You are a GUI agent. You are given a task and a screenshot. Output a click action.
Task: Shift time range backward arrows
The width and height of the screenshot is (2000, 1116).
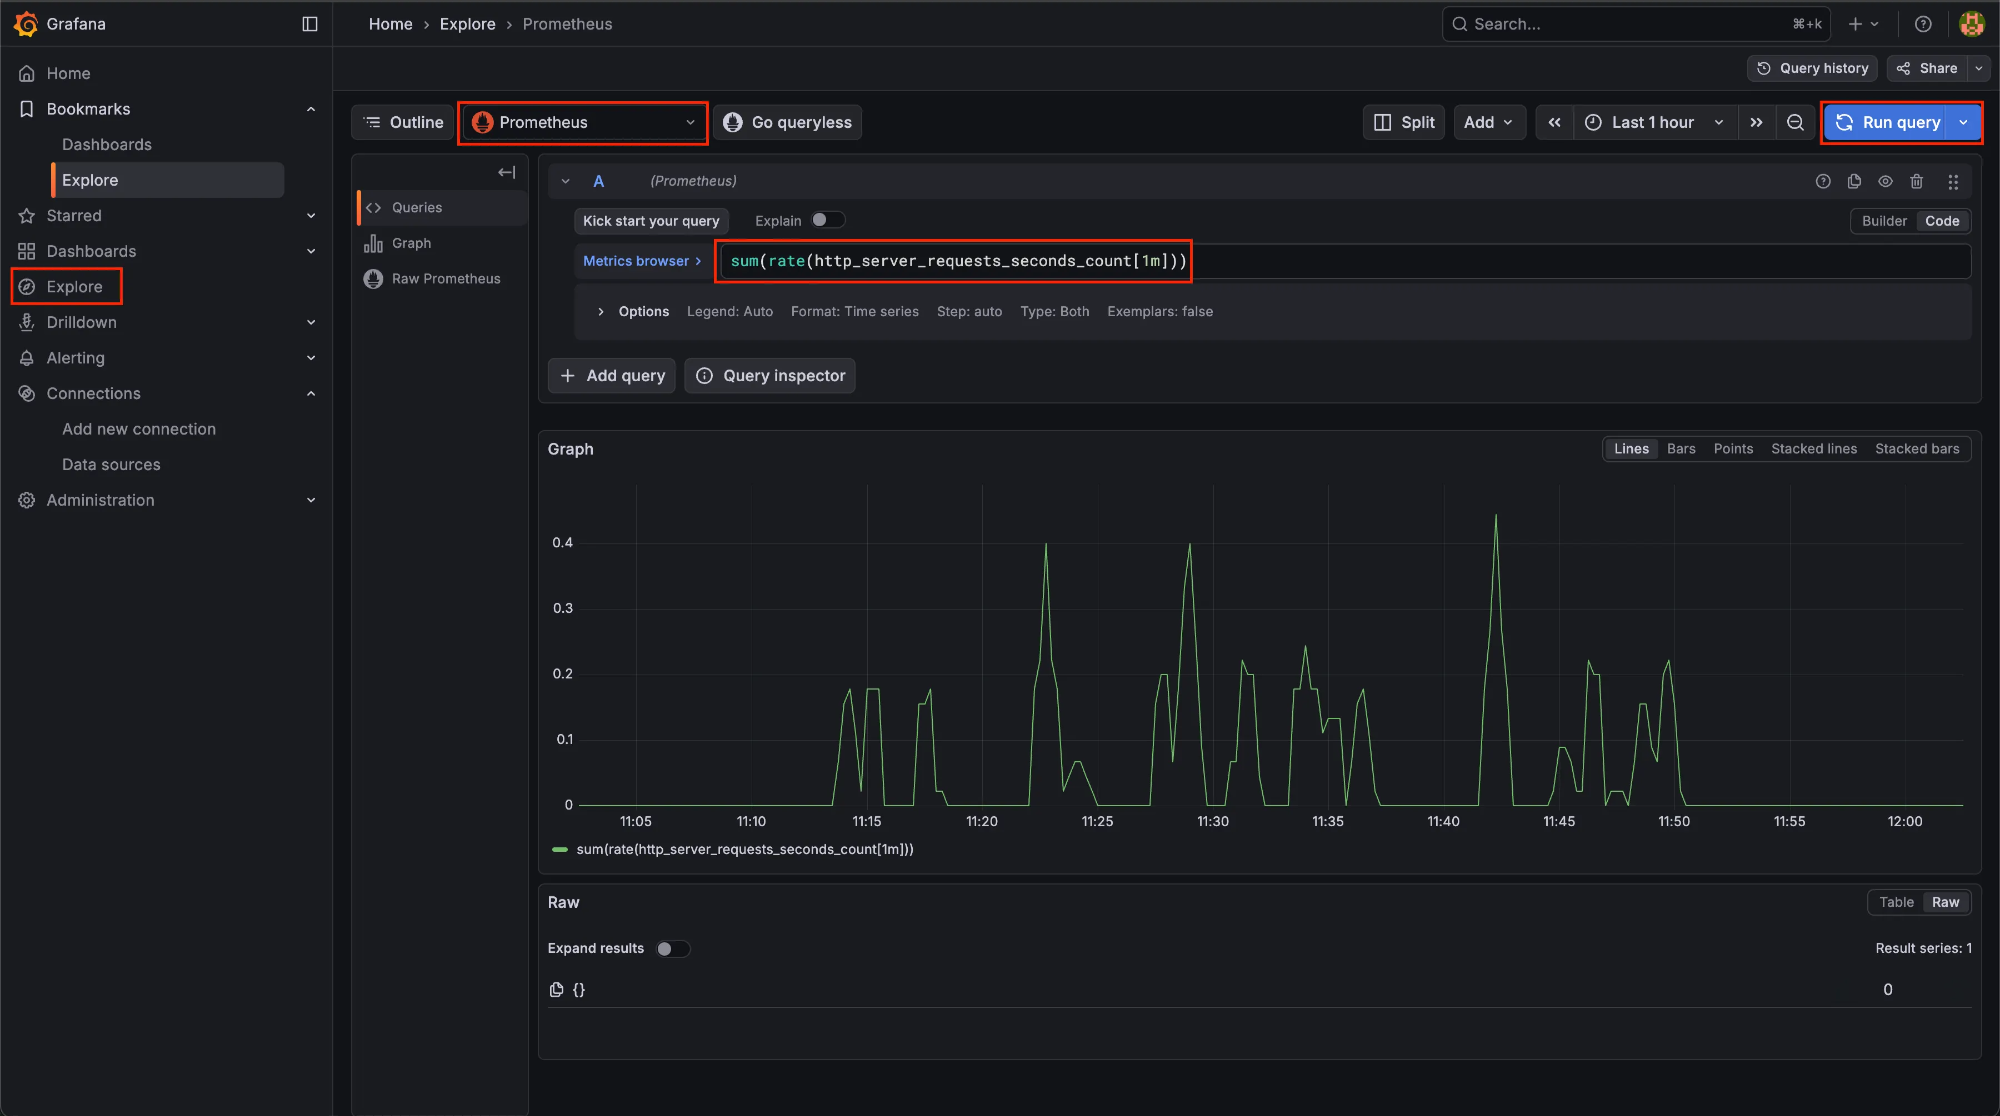1554,122
